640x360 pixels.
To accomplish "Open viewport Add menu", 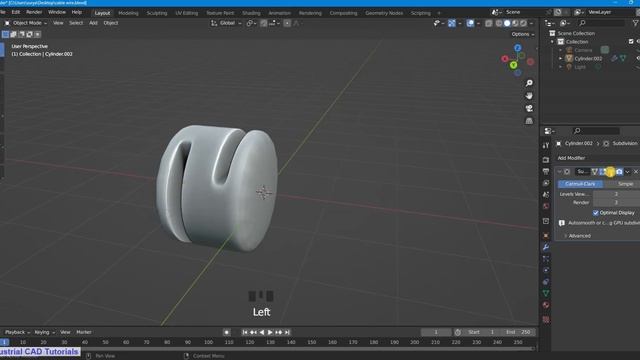I will coord(93,23).
